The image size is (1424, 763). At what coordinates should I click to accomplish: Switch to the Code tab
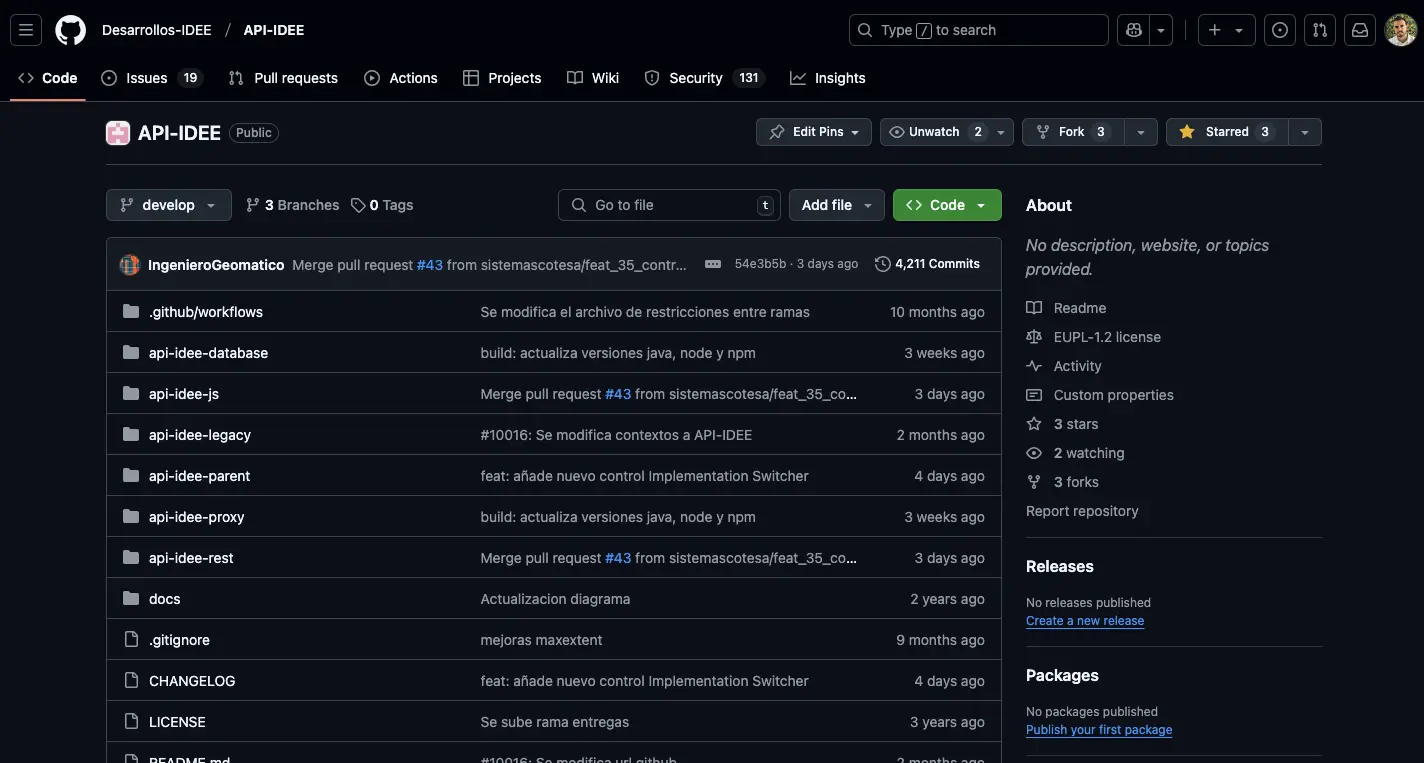coord(48,78)
